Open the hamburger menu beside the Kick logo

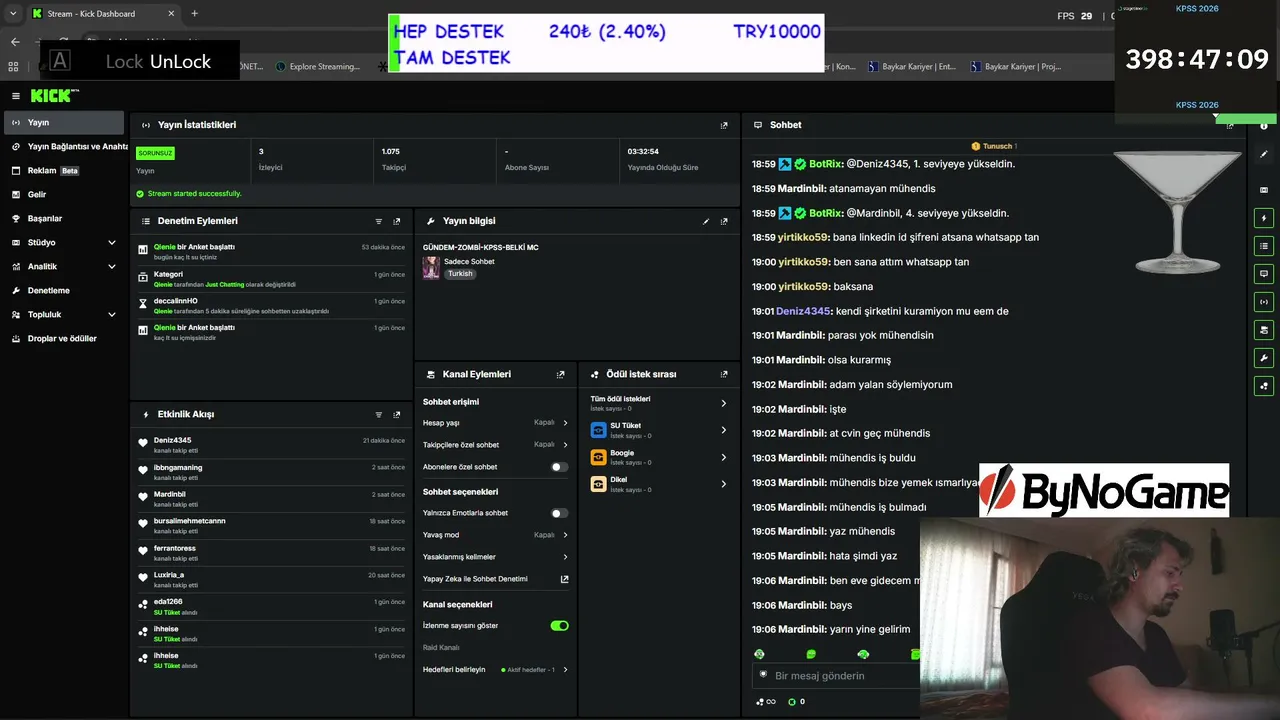[x=16, y=96]
